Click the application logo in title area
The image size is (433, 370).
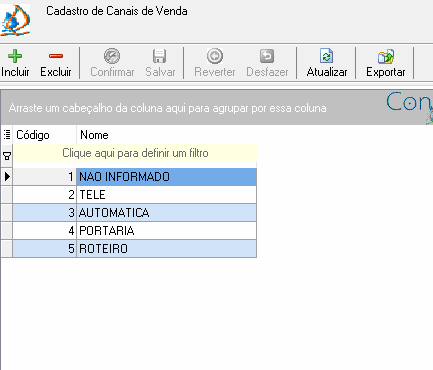(x=15, y=20)
